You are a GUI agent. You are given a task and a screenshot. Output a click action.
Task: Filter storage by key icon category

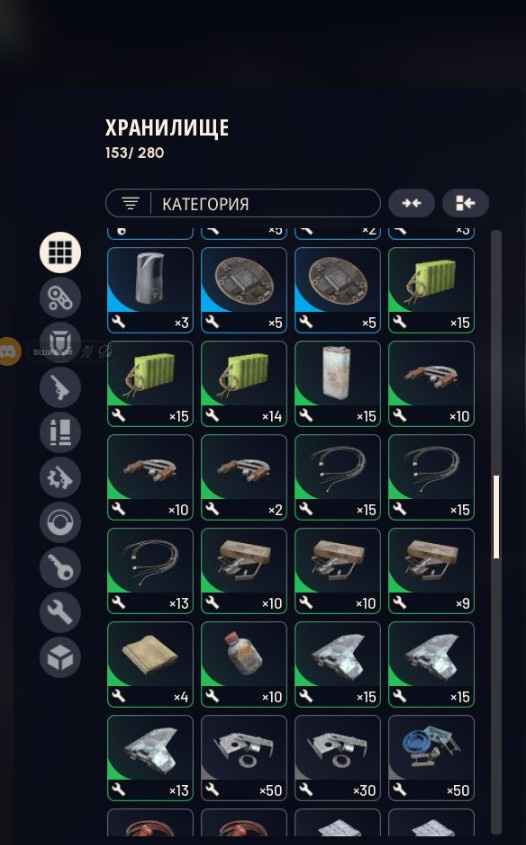coord(60,567)
